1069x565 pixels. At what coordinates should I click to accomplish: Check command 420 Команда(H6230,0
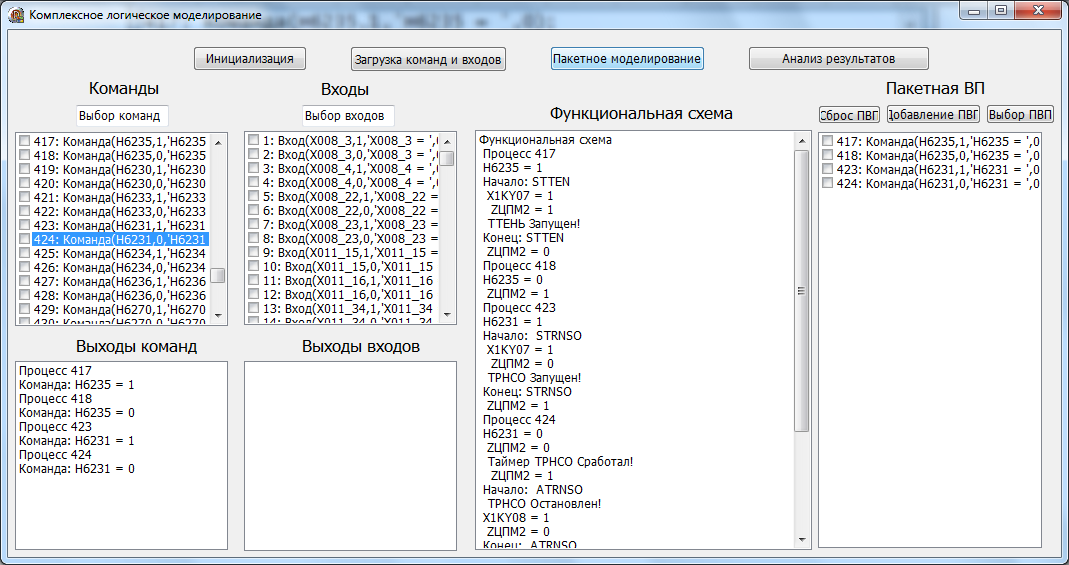point(25,183)
